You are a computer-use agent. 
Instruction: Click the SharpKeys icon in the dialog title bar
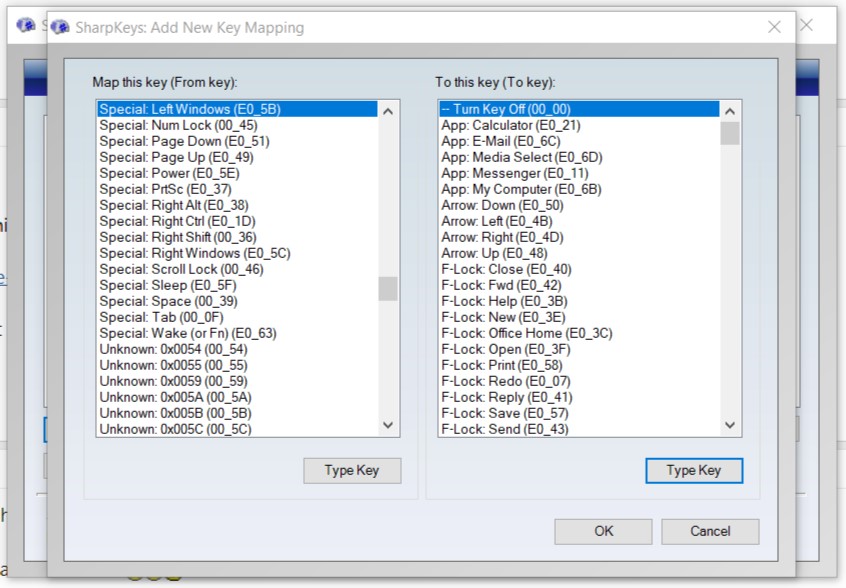point(60,27)
